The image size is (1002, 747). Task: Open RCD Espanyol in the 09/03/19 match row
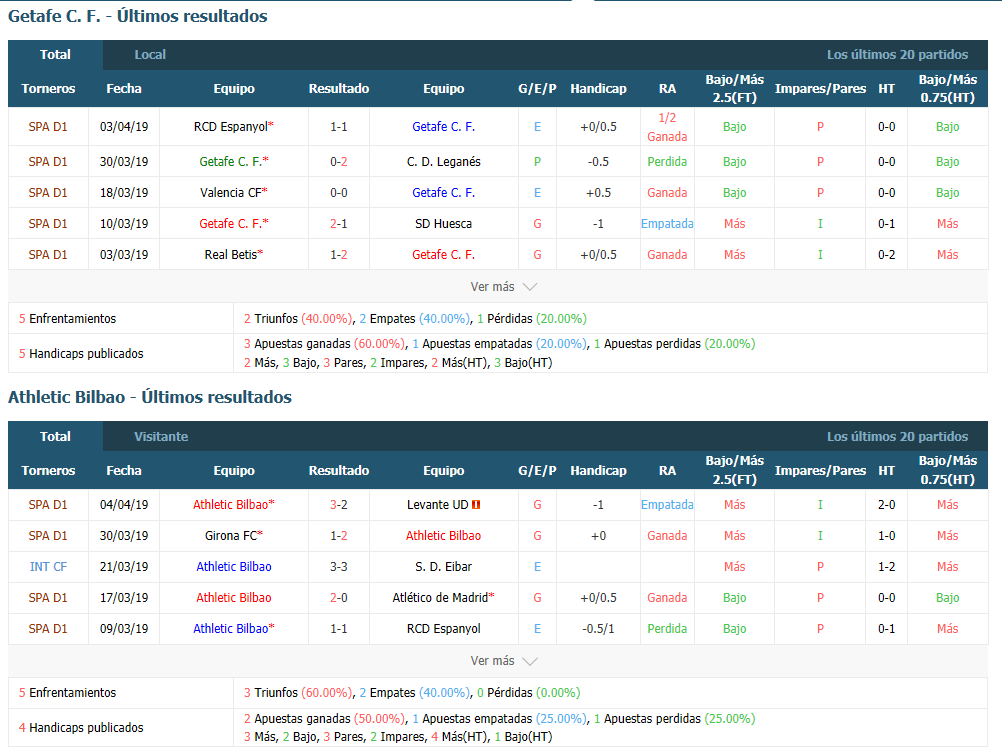point(443,628)
